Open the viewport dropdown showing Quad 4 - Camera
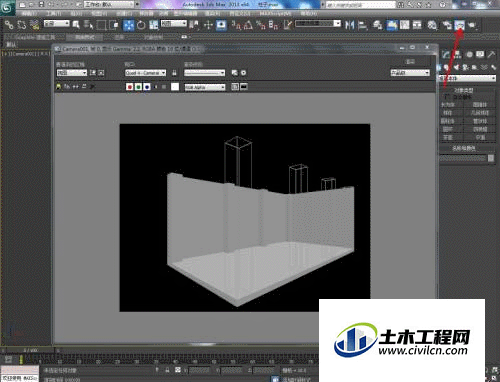 (145, 73)
